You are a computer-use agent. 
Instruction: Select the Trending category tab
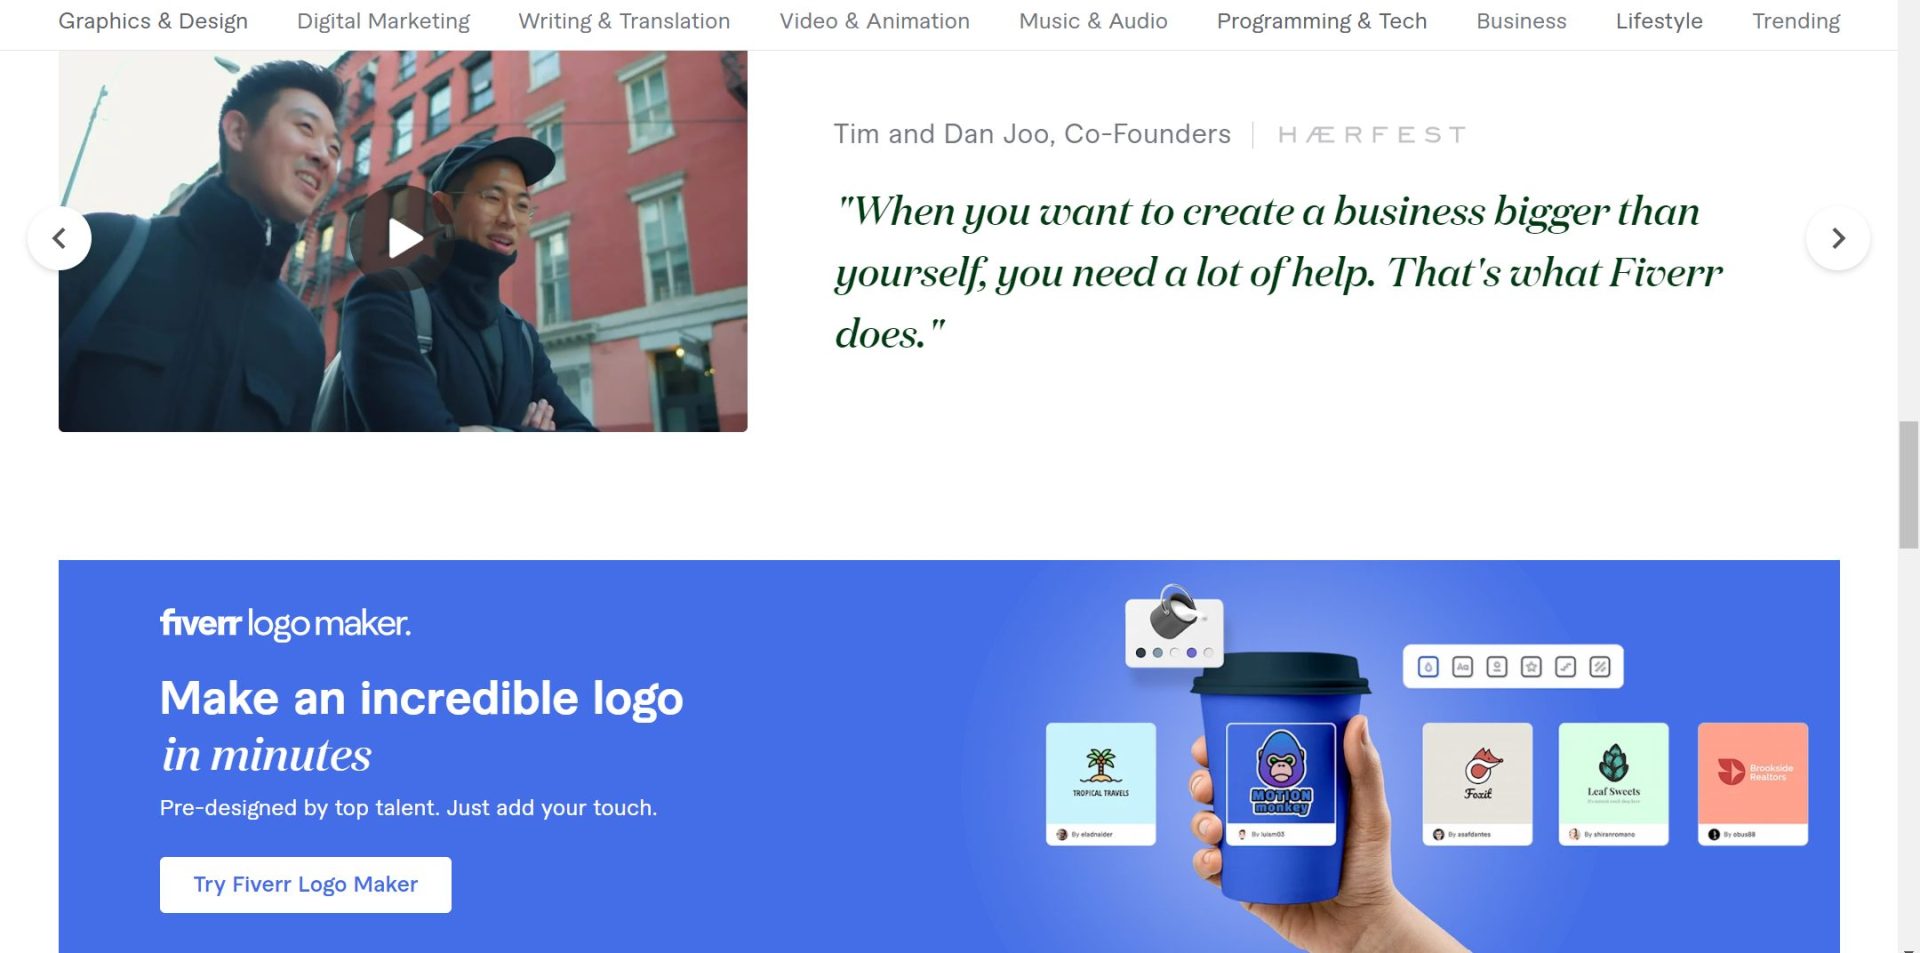click(x=1795, y=21)
